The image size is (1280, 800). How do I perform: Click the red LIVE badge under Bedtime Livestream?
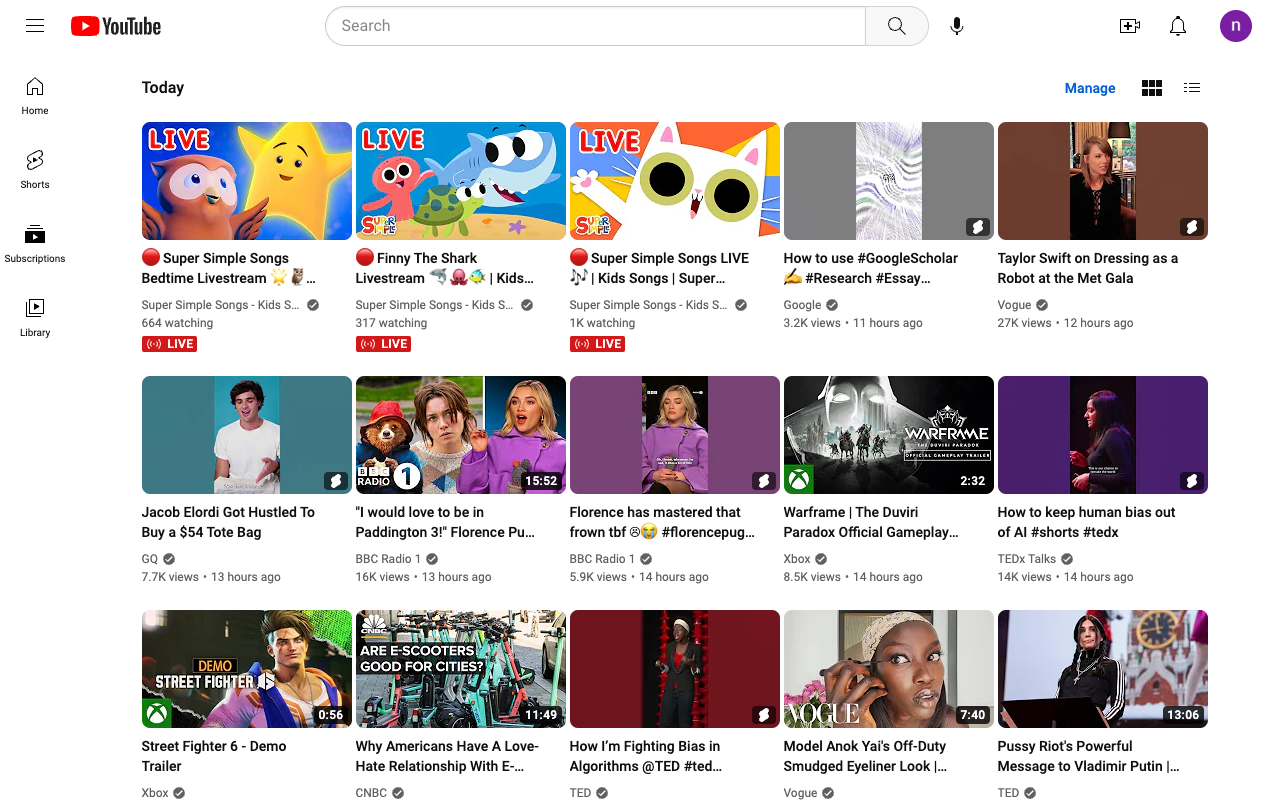pos(169,344)
